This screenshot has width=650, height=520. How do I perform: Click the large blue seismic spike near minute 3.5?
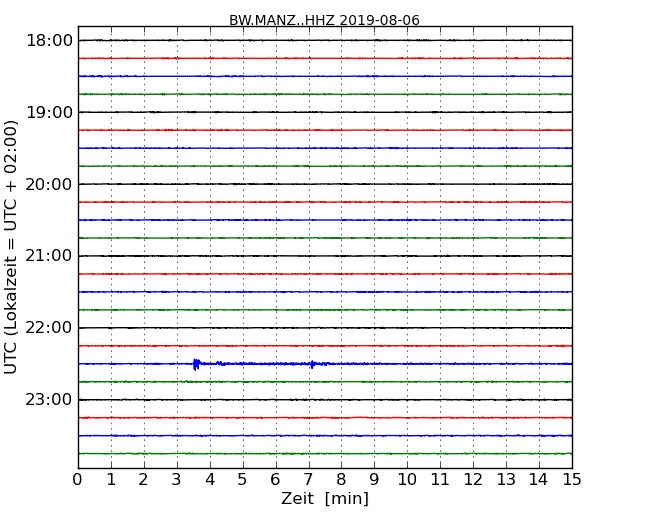point(196,364)
